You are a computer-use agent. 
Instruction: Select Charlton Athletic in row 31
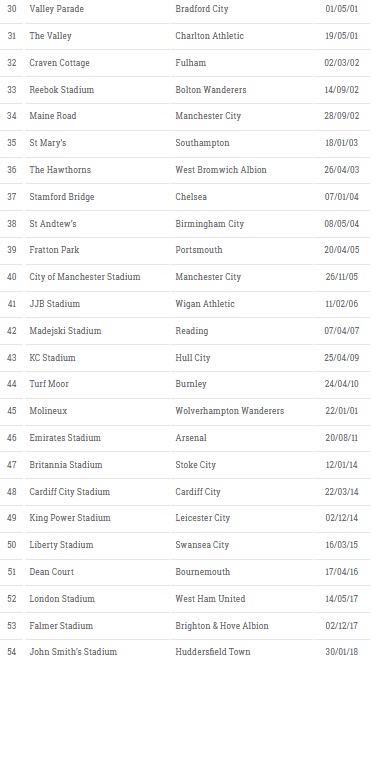209,36
